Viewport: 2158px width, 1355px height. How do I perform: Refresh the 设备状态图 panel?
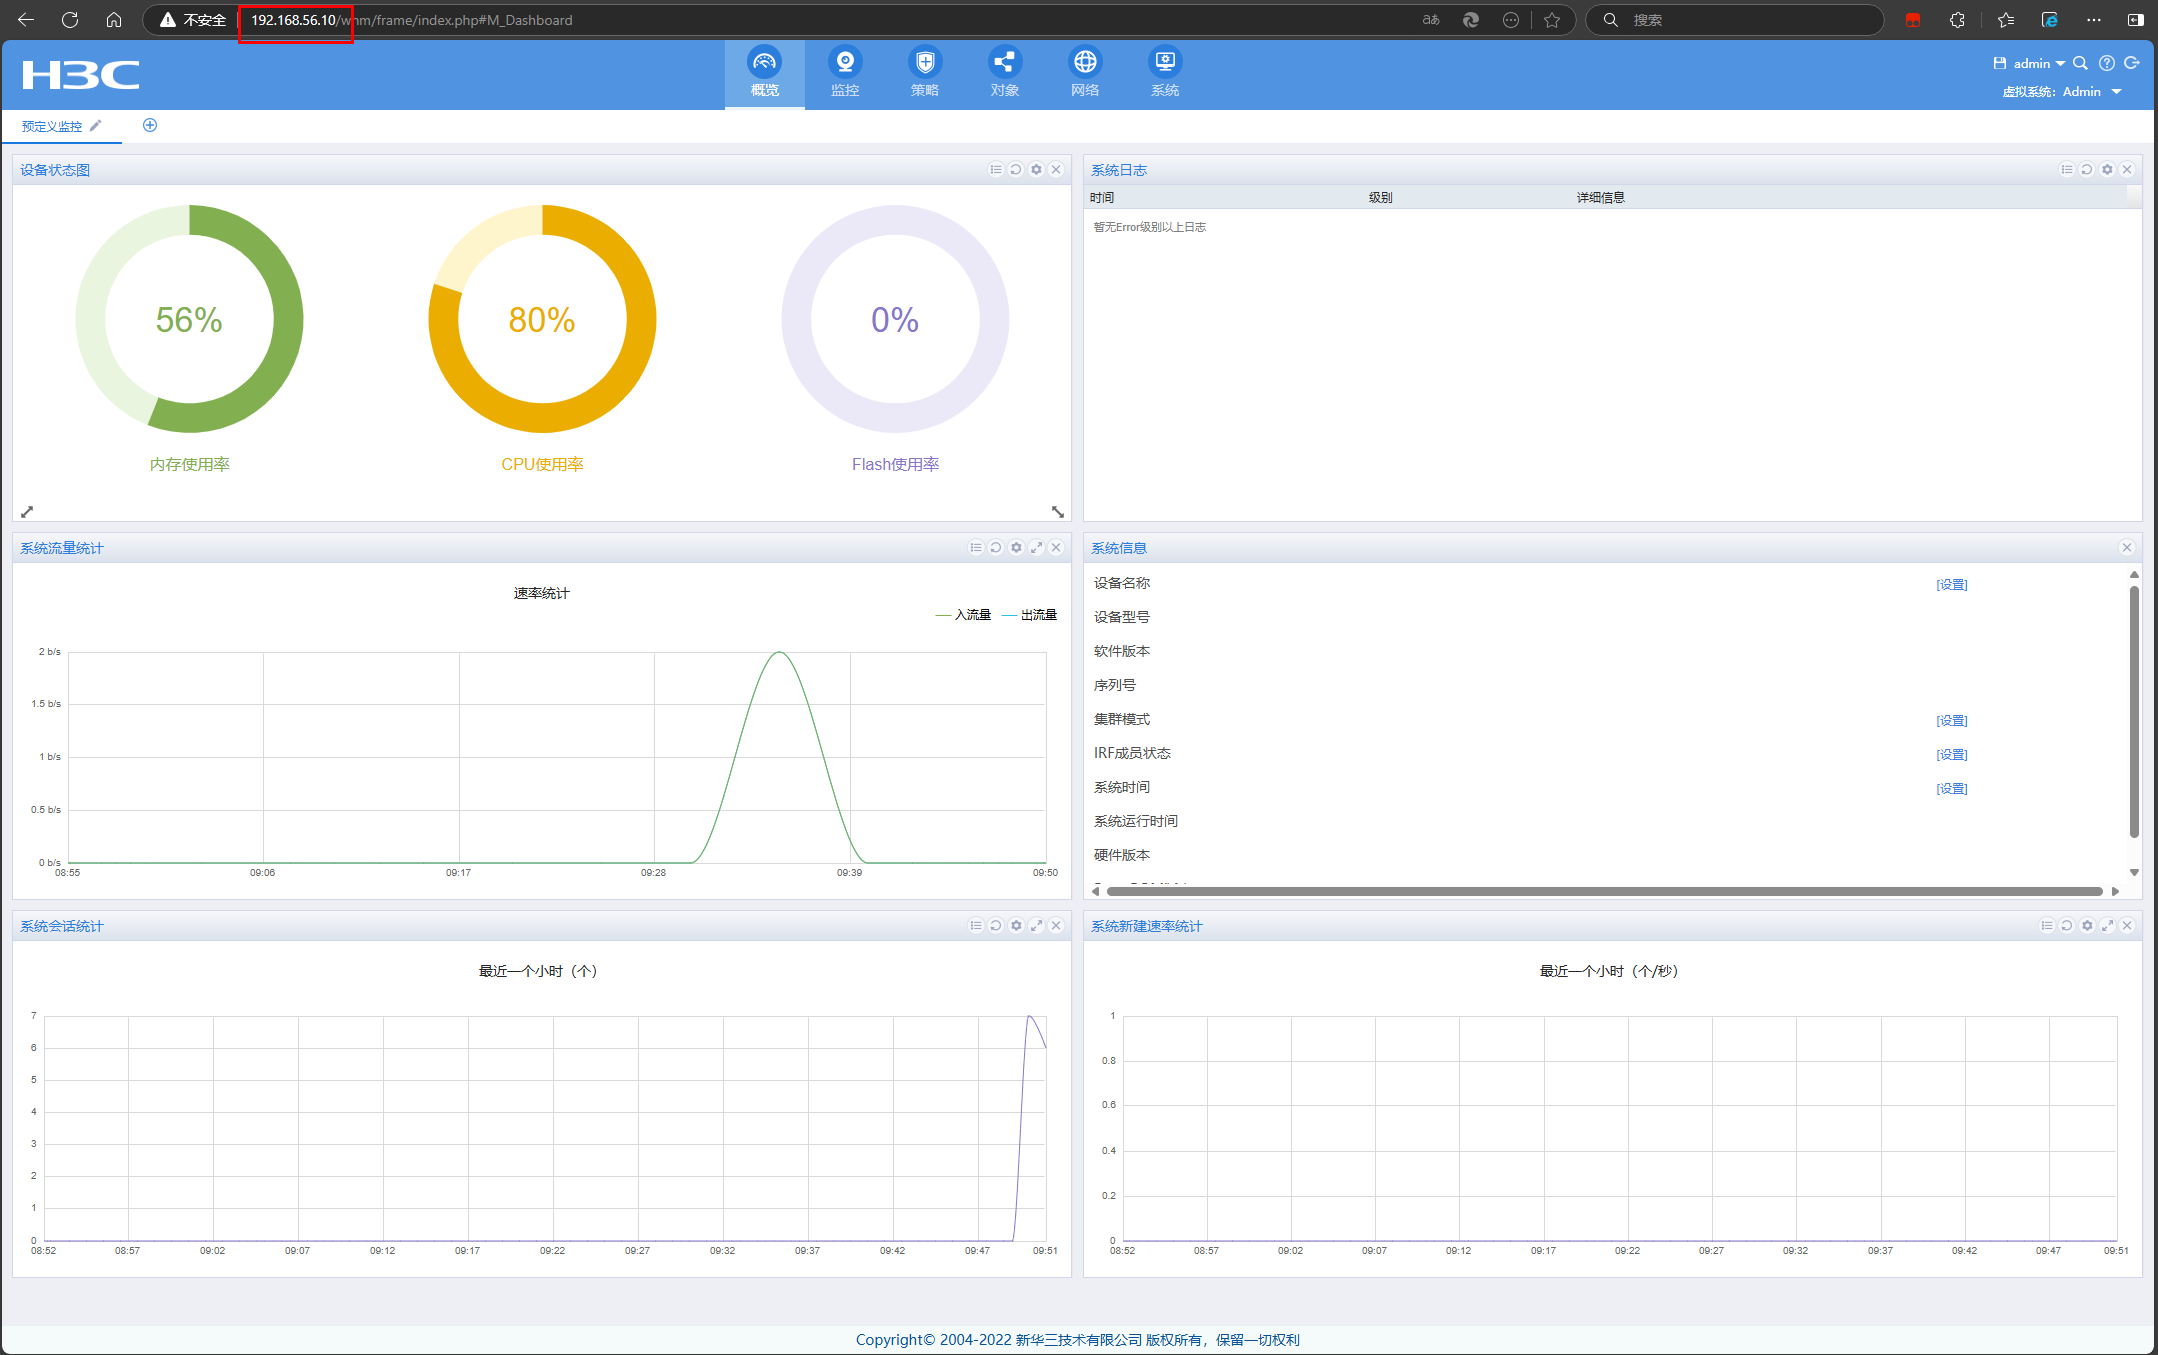1016,170
